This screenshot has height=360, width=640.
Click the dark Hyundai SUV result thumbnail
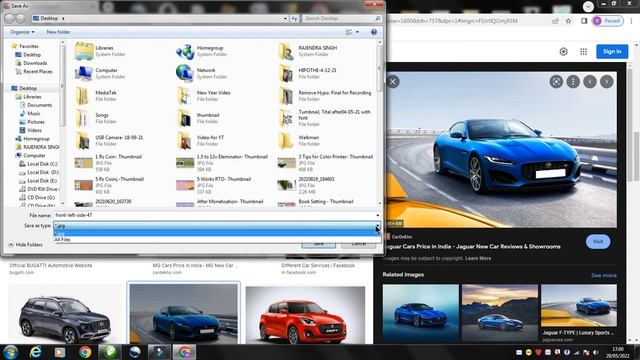pos(64,315)
